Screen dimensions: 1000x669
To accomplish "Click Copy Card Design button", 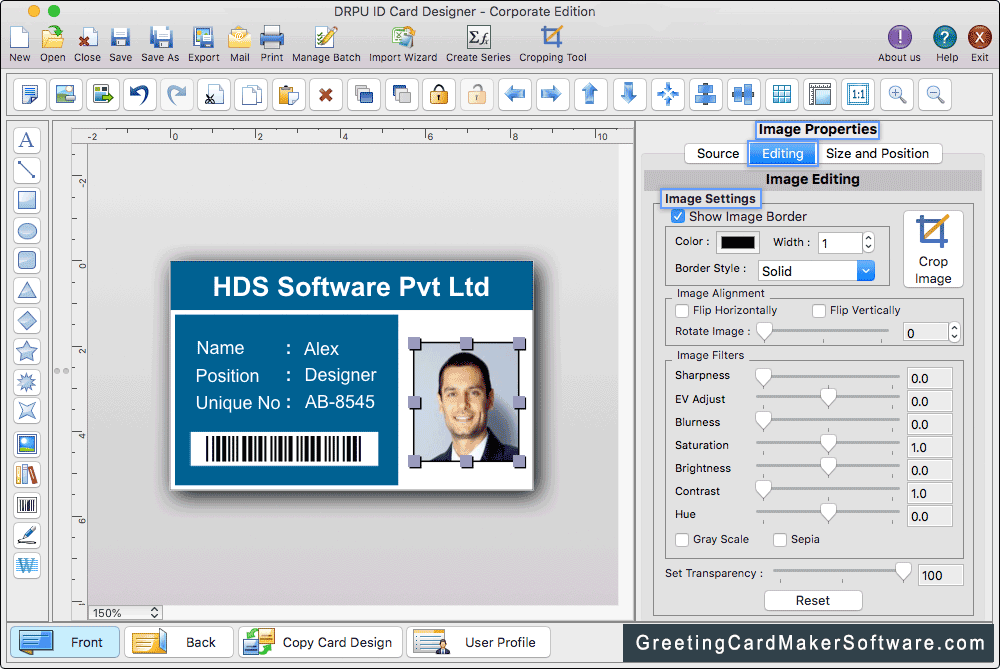I will tap(321, 642).
